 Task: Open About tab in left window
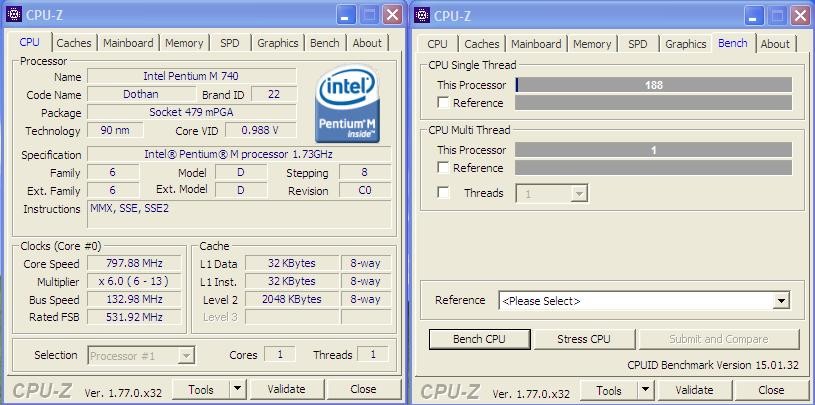click(367, 43)
